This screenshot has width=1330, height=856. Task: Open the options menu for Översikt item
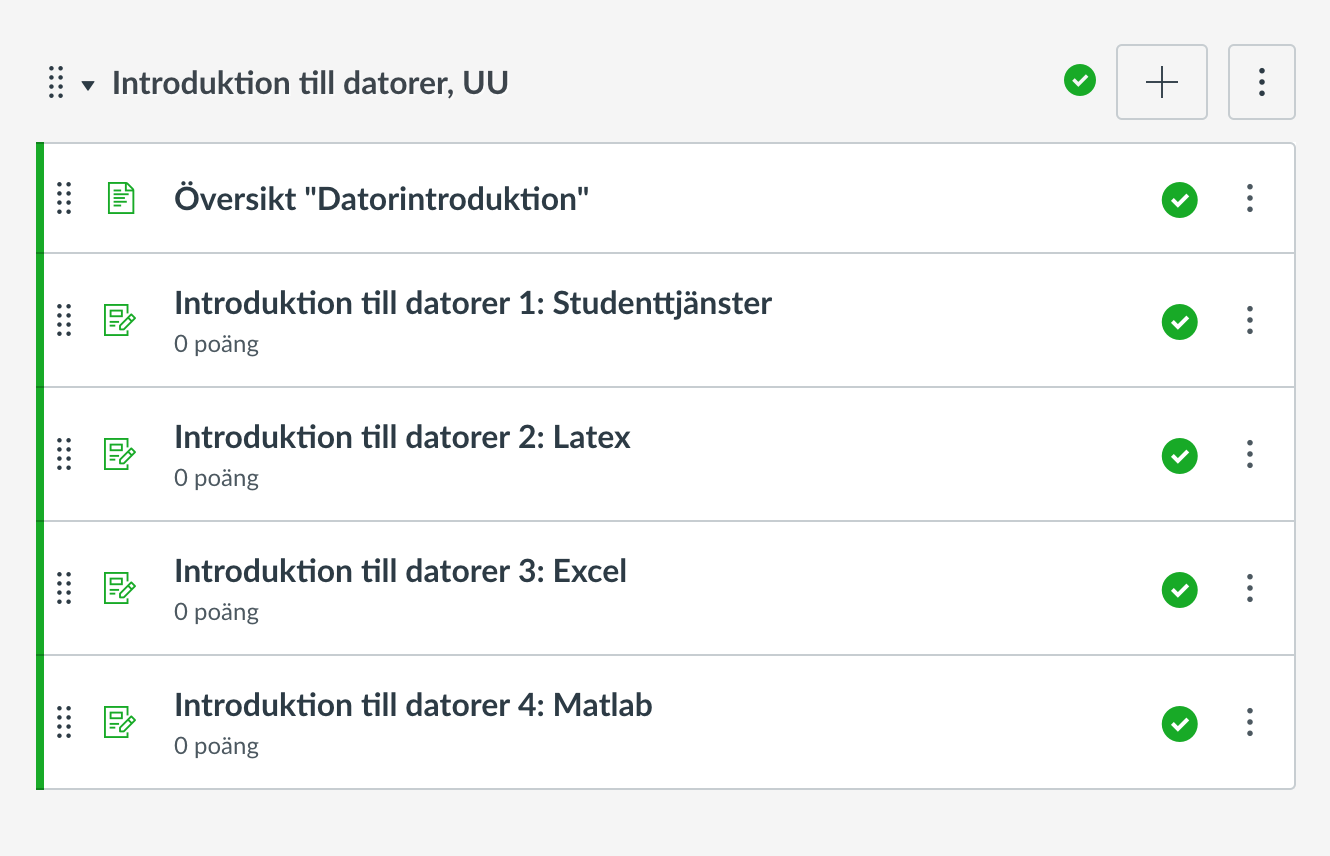pos(1250,198)
